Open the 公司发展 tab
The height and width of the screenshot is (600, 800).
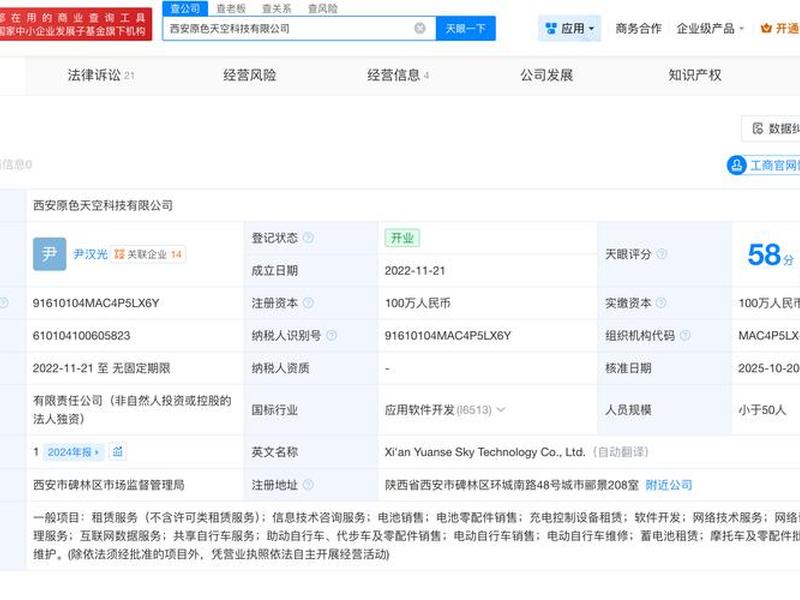pyautogui.click(x=546, y=75)
